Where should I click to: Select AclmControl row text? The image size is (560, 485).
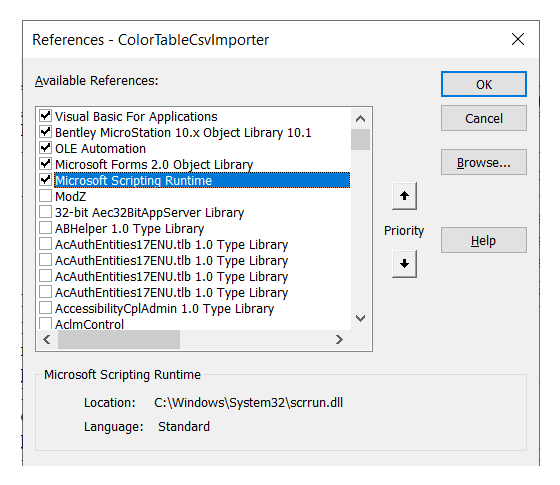89,324
